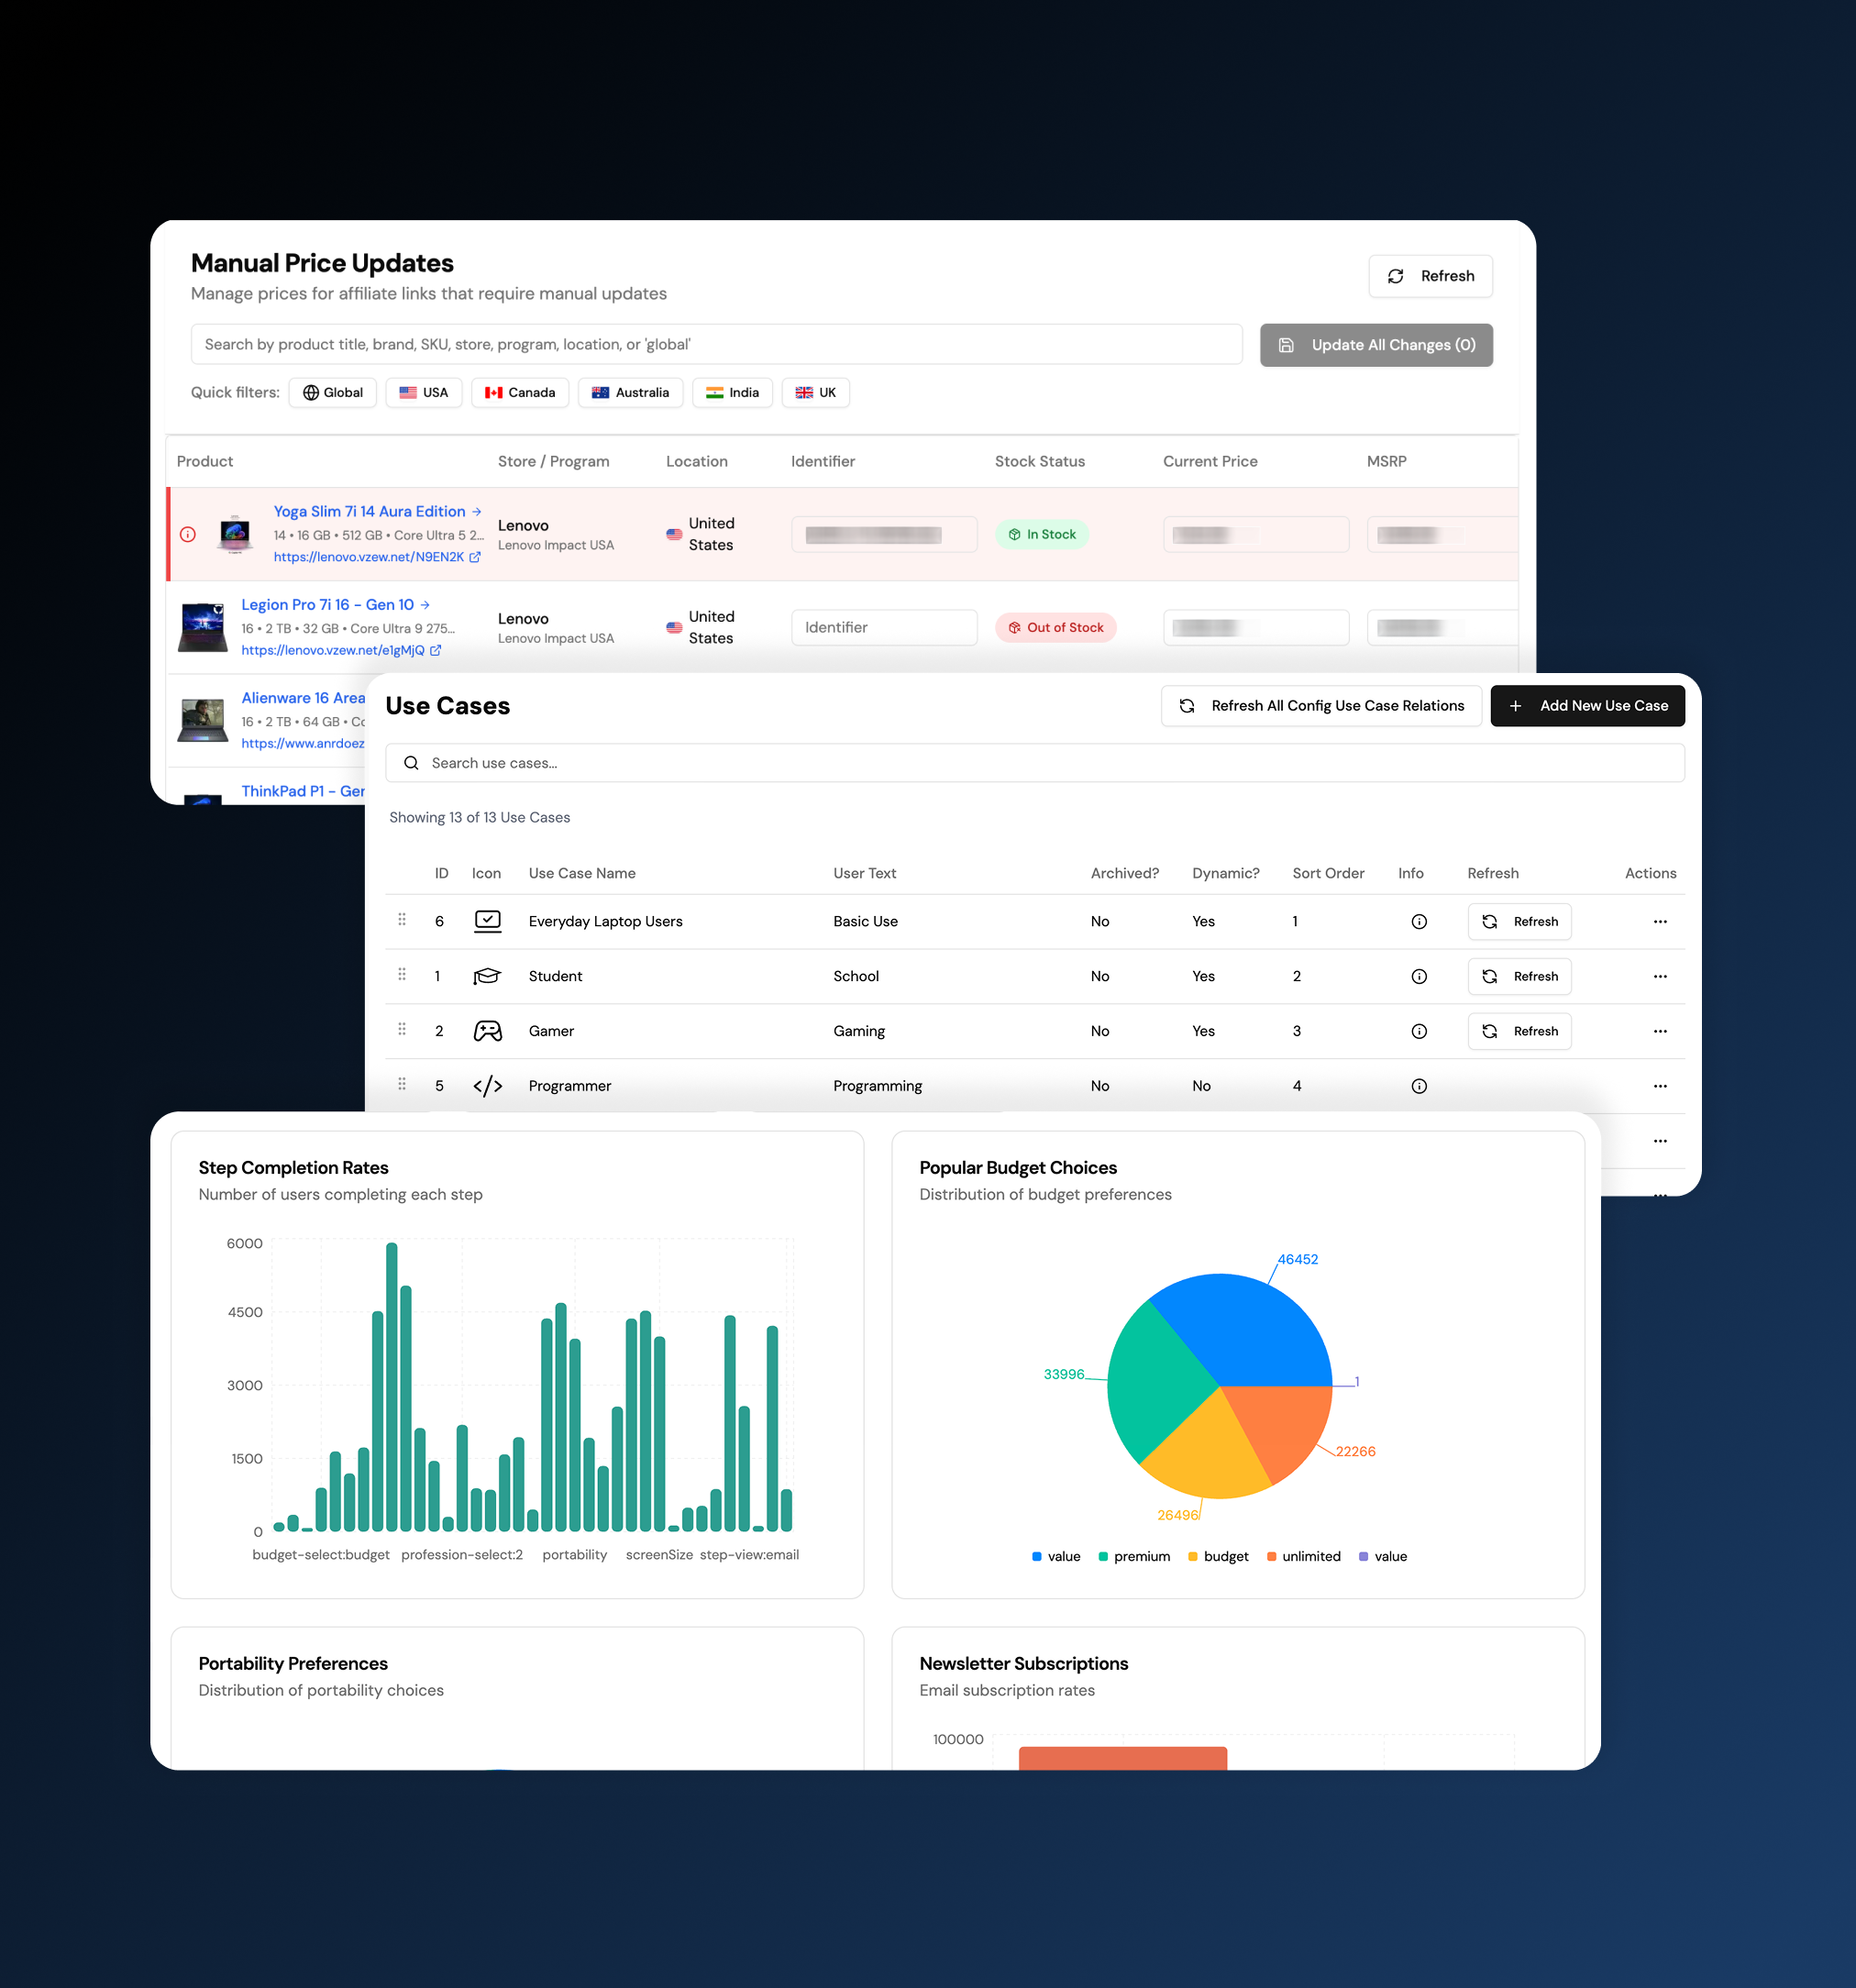Image resolution: width=1856 pixels, height=1988 pixels.
Task: Click the Yoga Slim 7i laptop thumbnail
Action: click(235, 534)
